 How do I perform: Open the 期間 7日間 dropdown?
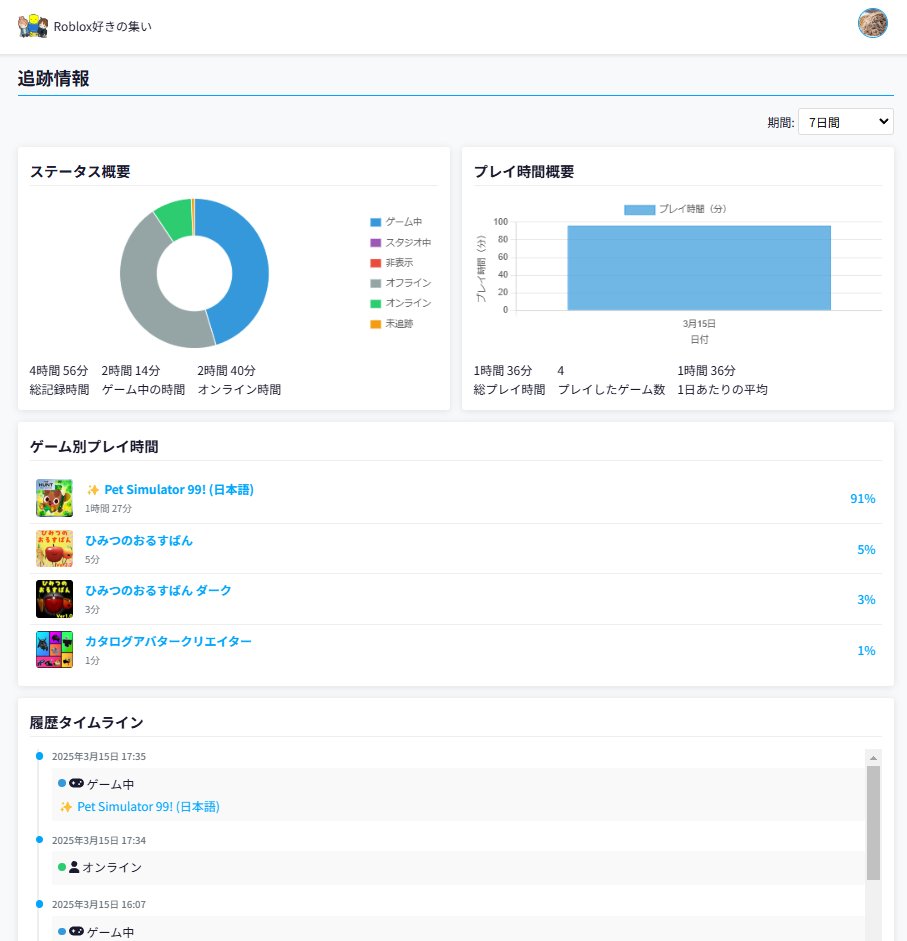point(845,122)
